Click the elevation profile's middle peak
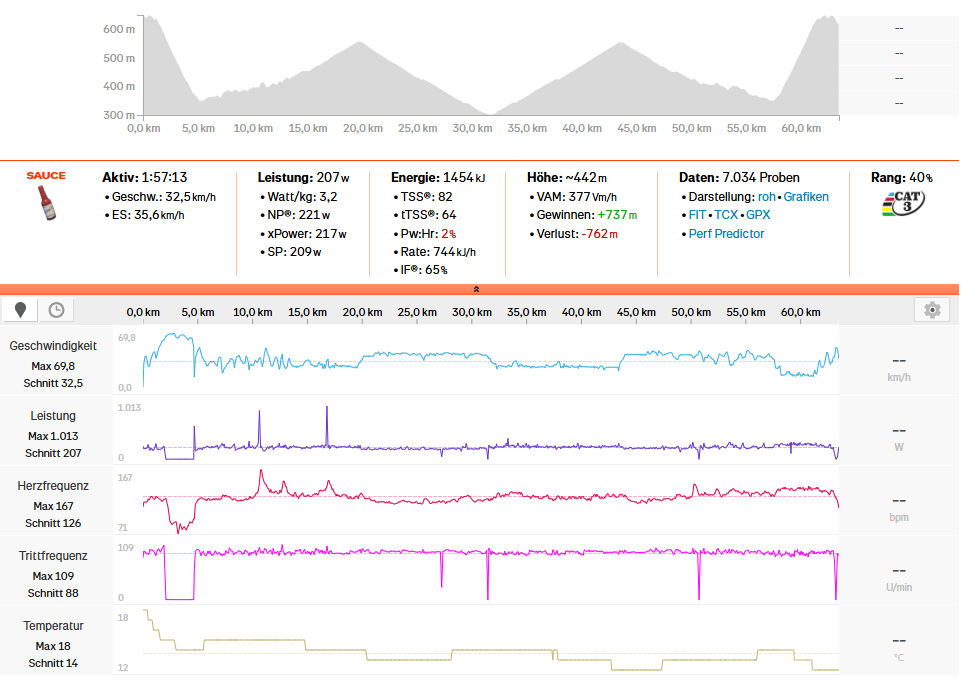Screen dimensions: 963x681 click(x=360, y=43)
